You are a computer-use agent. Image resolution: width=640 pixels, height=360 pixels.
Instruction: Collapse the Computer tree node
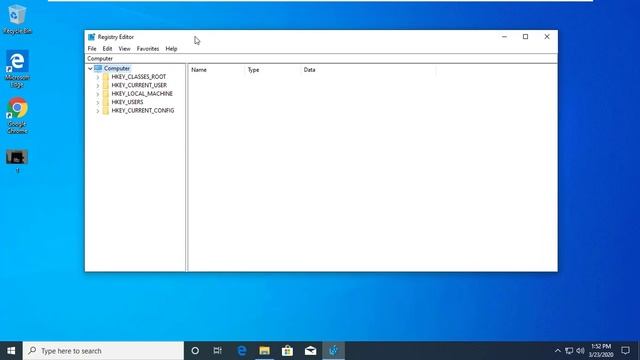(90, 69)
